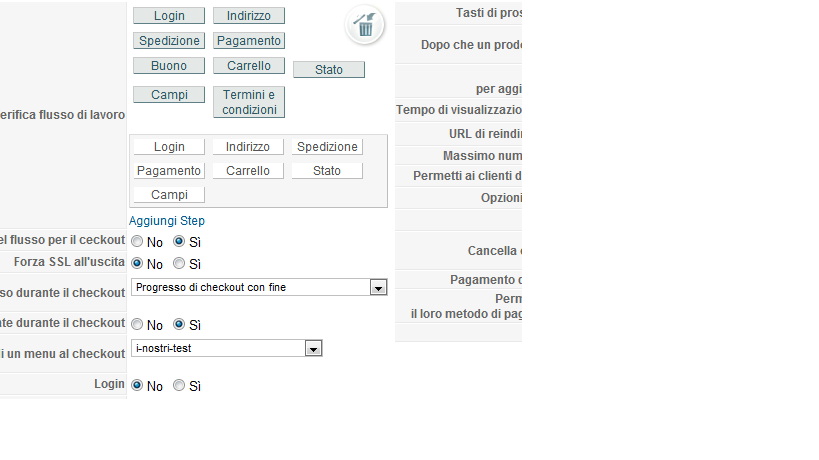Click the gray Spedizione step block
This screenshot has width=819, height=460.
point(169,41)
